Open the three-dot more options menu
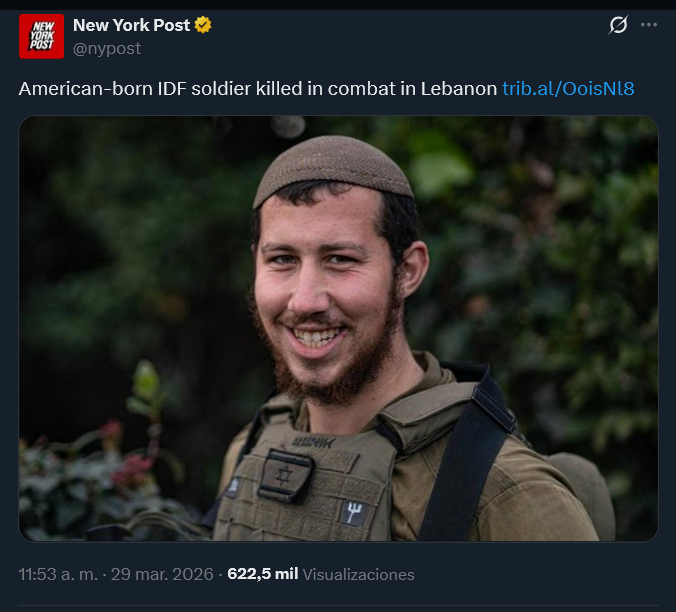Image resolution: width=676 pixels, height=612 pixels. click(649, 25)
